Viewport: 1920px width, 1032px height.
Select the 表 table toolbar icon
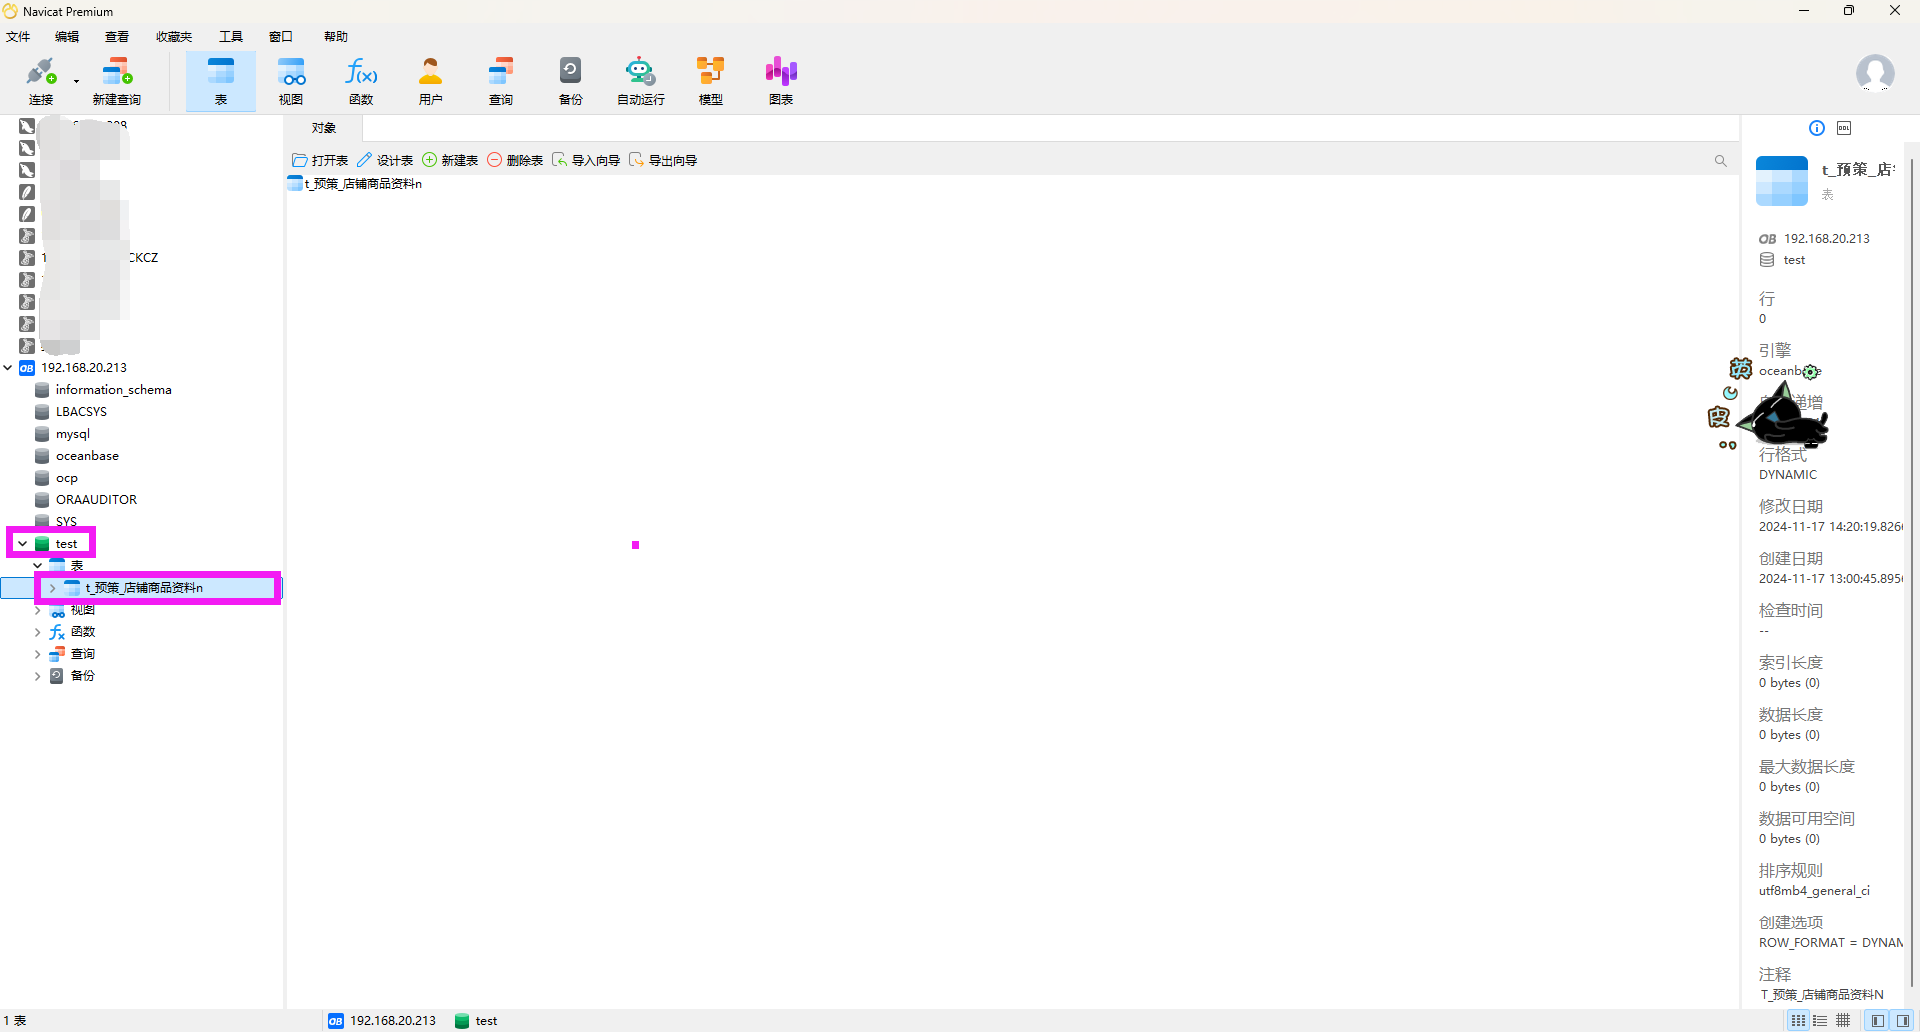221,81
